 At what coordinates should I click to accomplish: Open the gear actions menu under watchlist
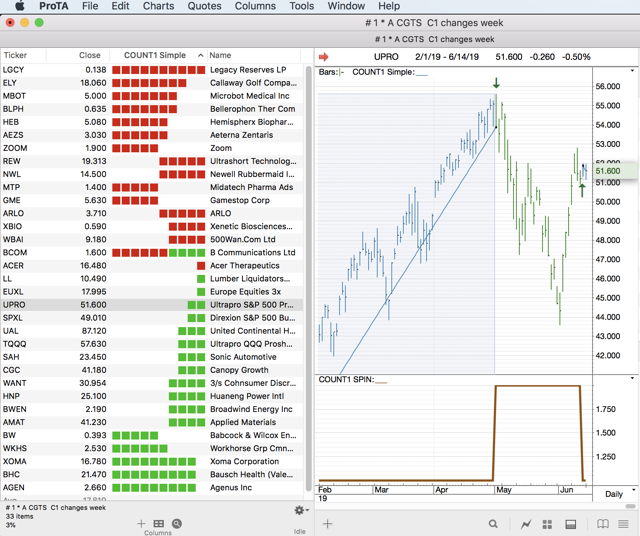301,510
